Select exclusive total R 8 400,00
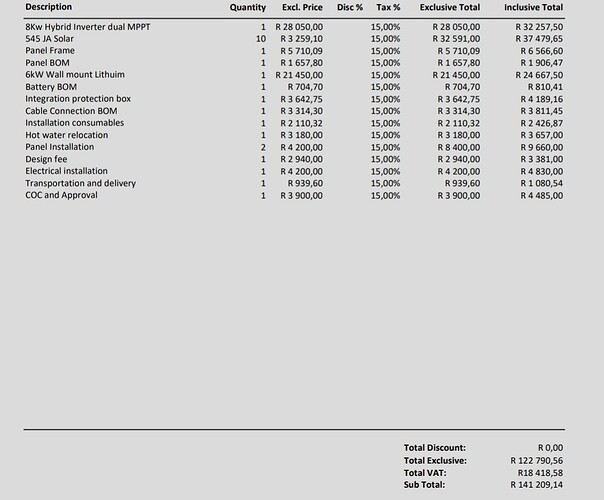 459,147
